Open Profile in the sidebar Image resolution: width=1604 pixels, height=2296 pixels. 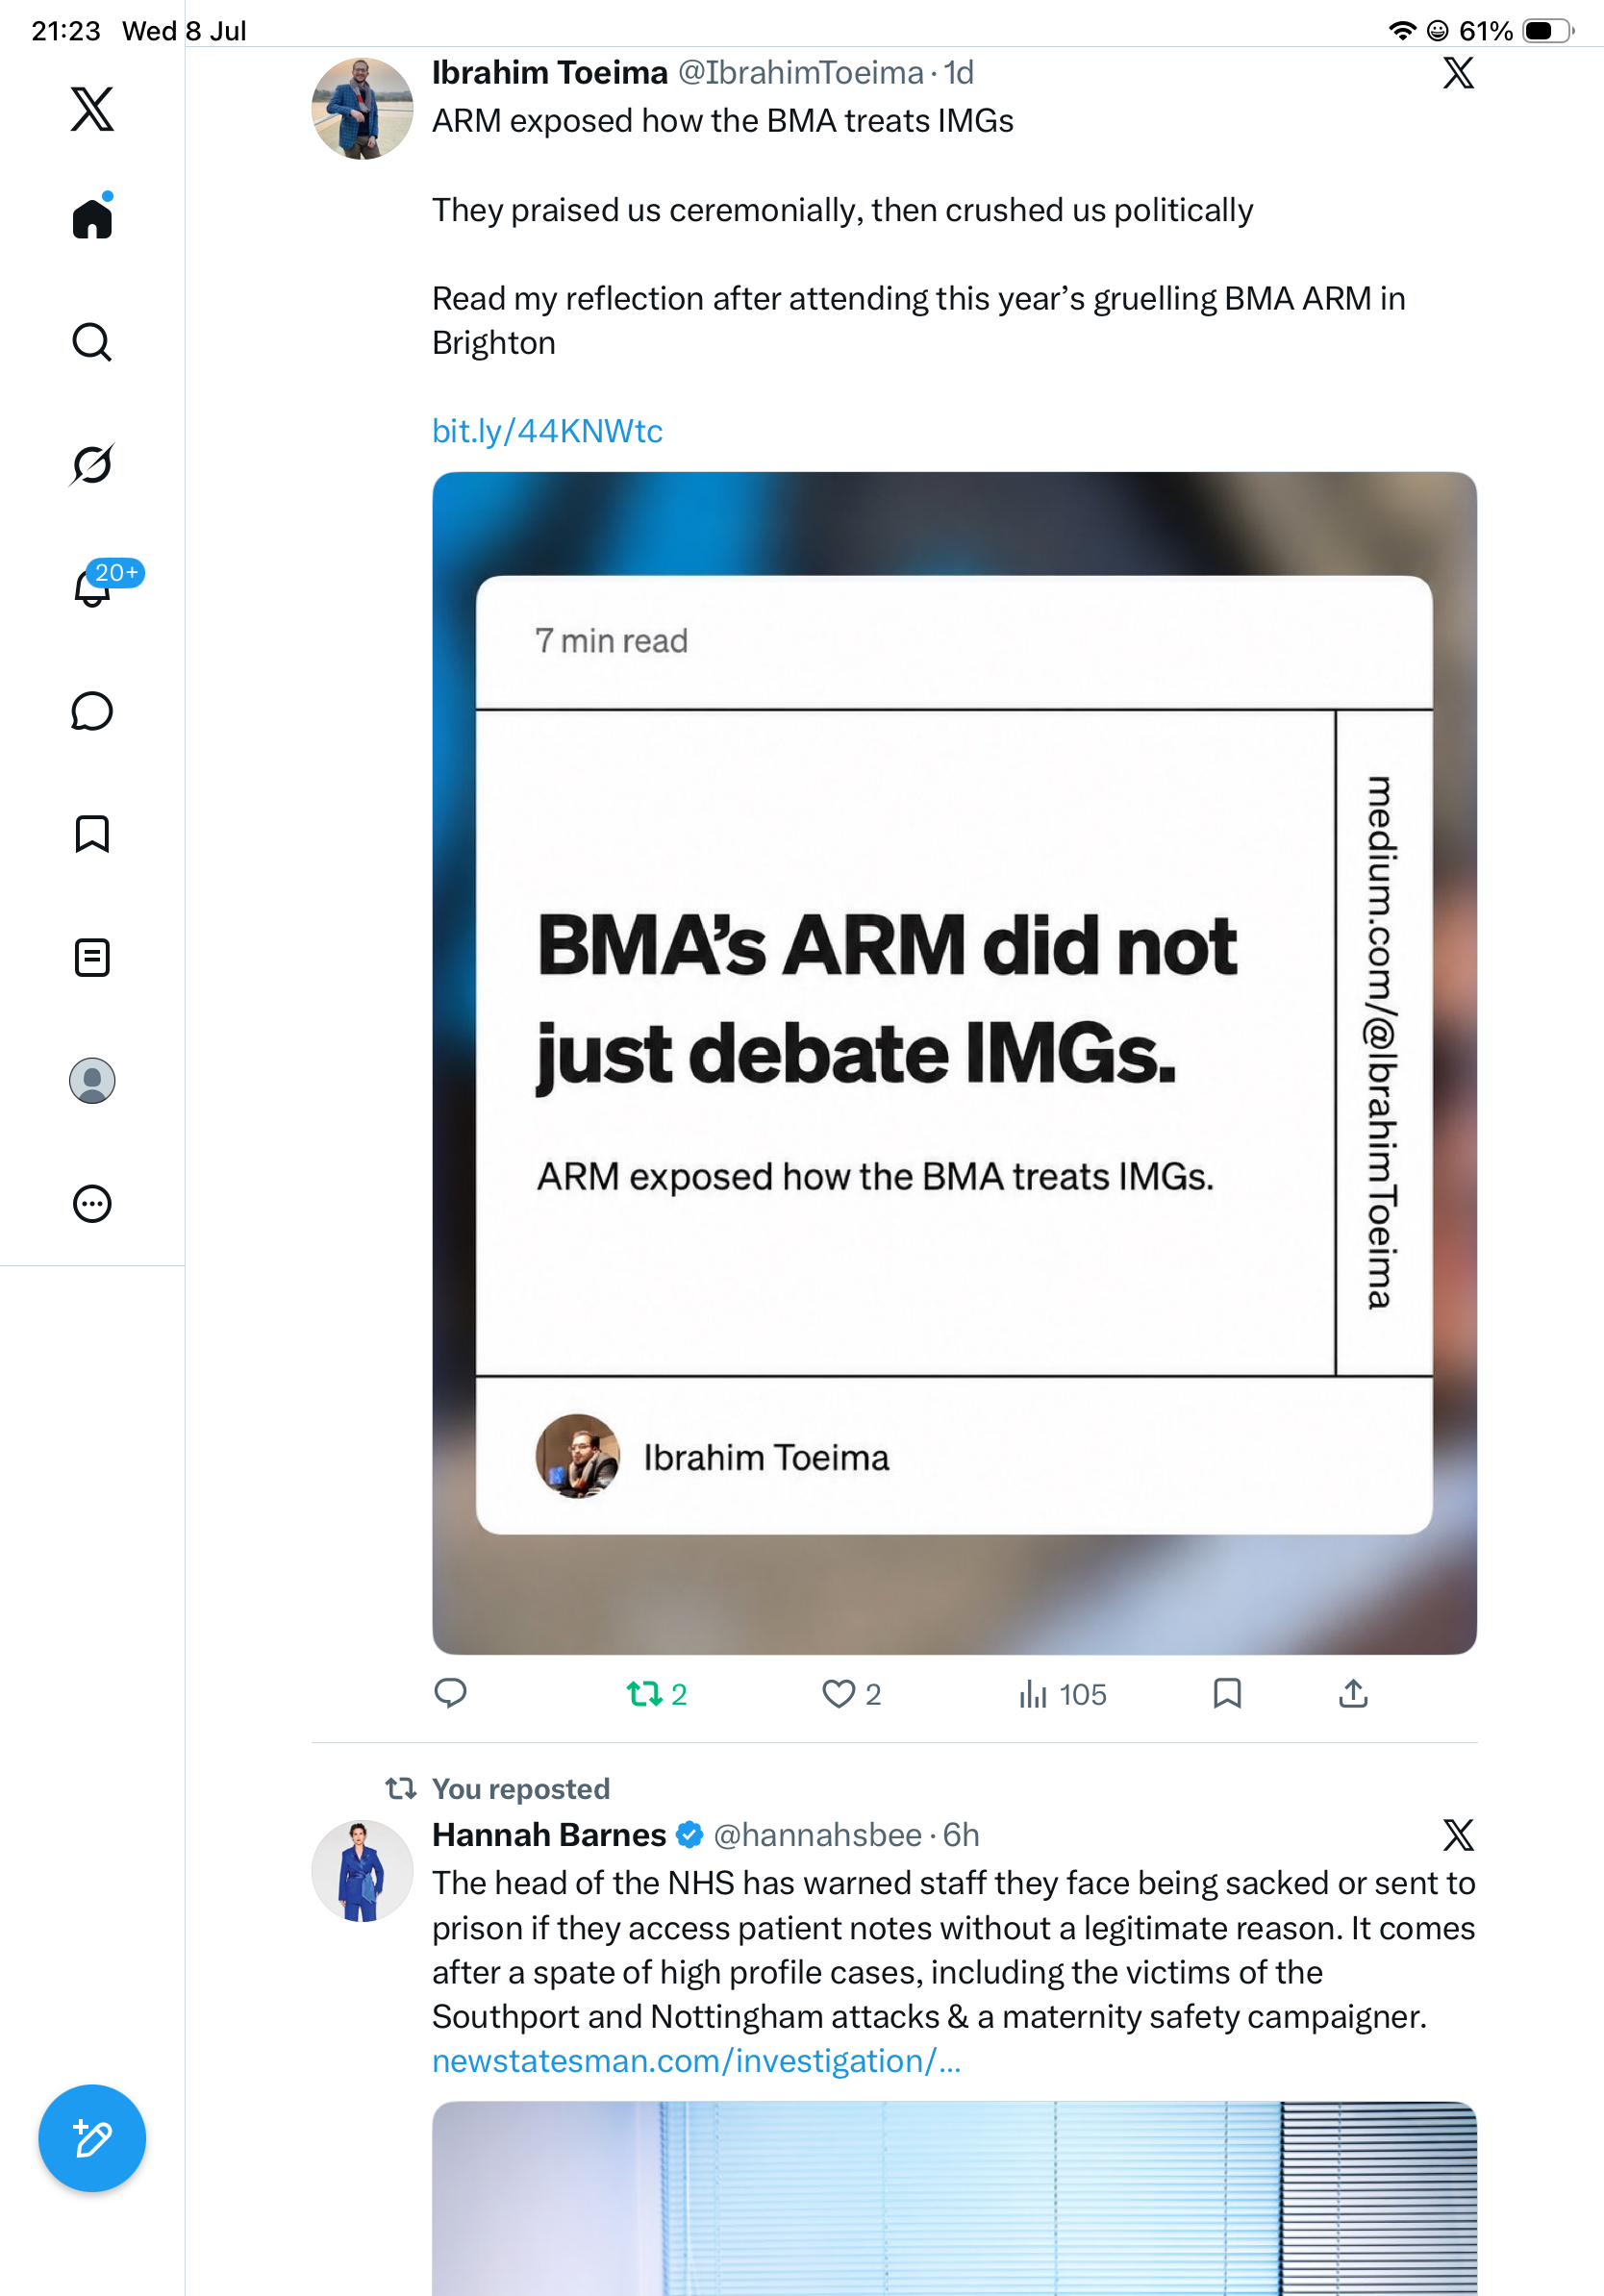click(92, 1081)
